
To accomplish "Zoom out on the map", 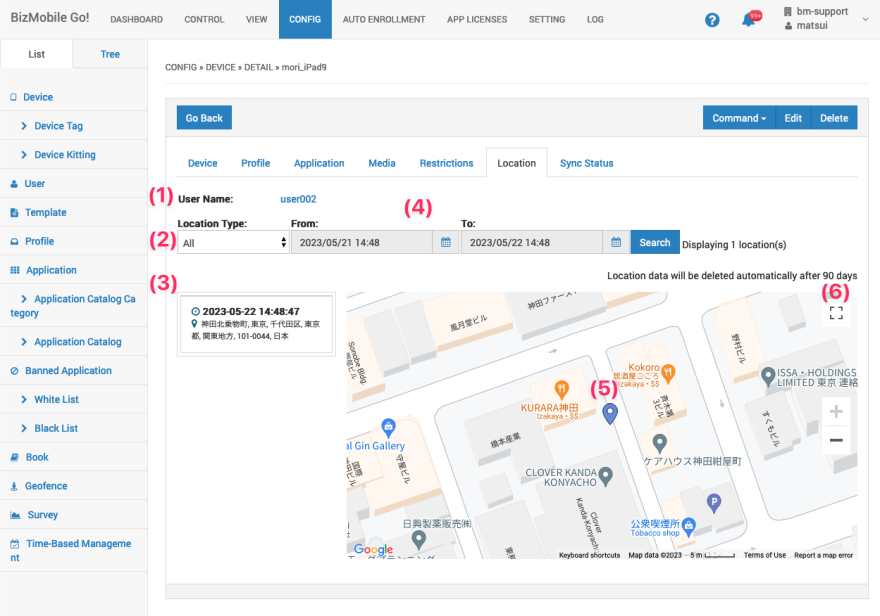I will pos(836,440).
